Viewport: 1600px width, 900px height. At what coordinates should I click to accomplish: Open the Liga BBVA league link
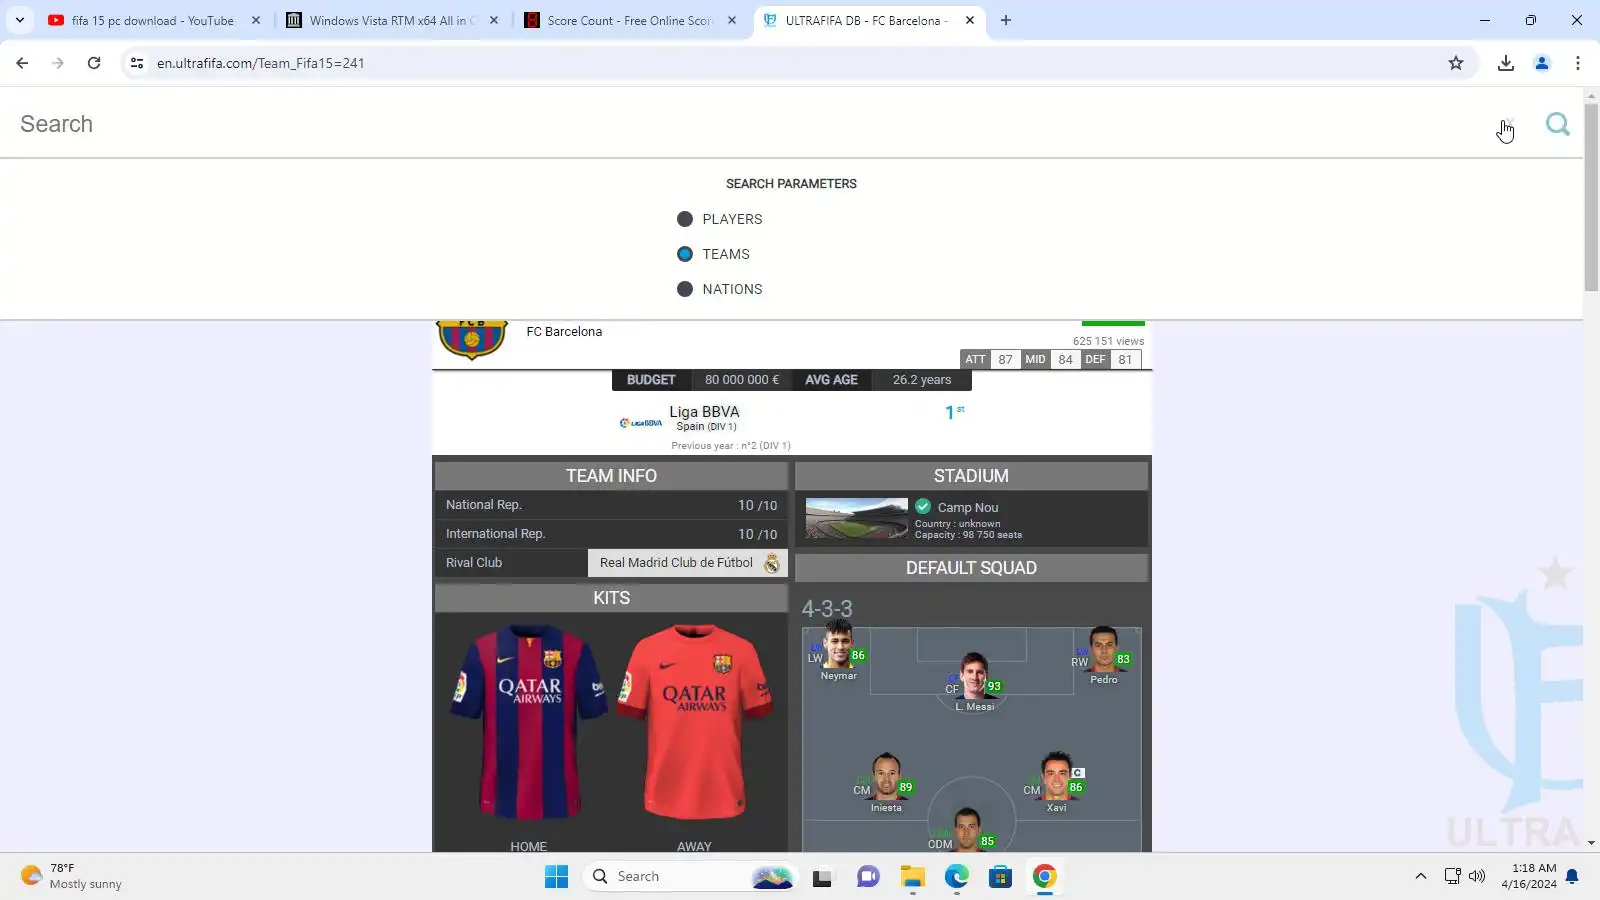click(x=704, y=412)
